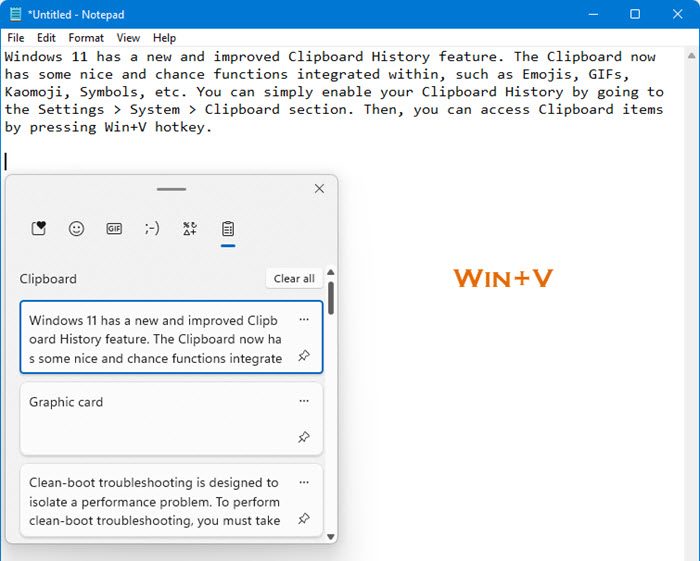The height and width of the screenshot is (561, 700).
Task: Close the clipboard panel with X
Action: tap(319, 188)
